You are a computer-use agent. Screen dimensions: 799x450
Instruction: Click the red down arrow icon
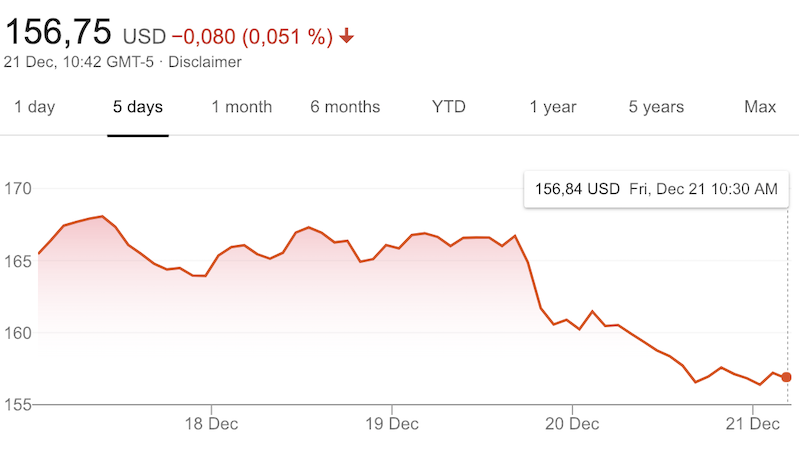347,37
